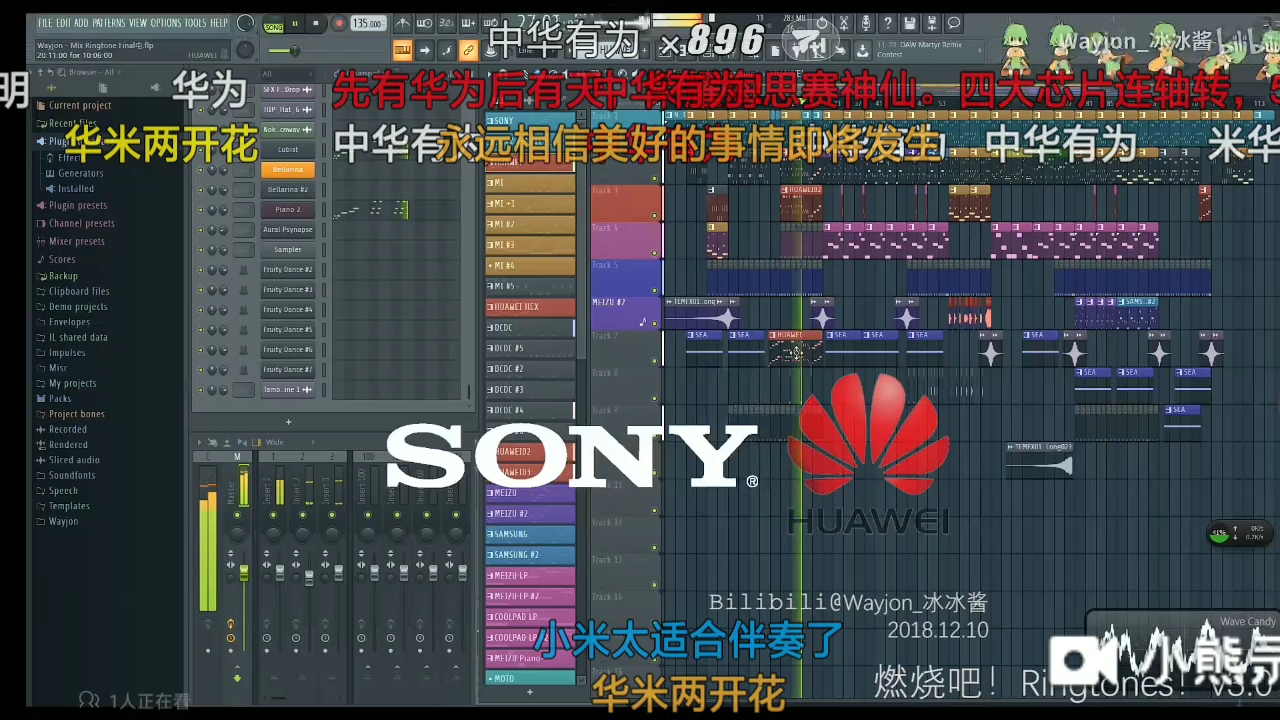The image size is (1280, 720).
Task: Click the download arrow icon beside the news panel
Action: (863, 50)
